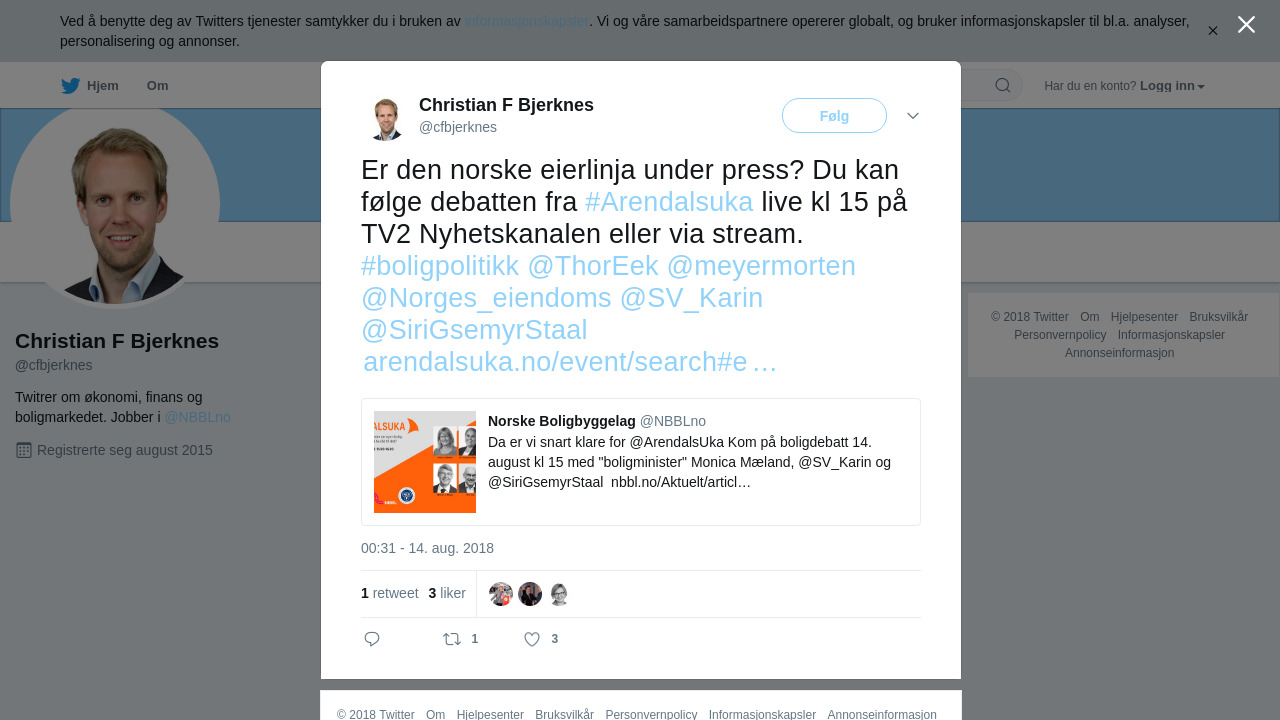The width and height of the screenshot is (1280, 720).
Task: Open first liker's avatar
Action: tap(501, 594)
